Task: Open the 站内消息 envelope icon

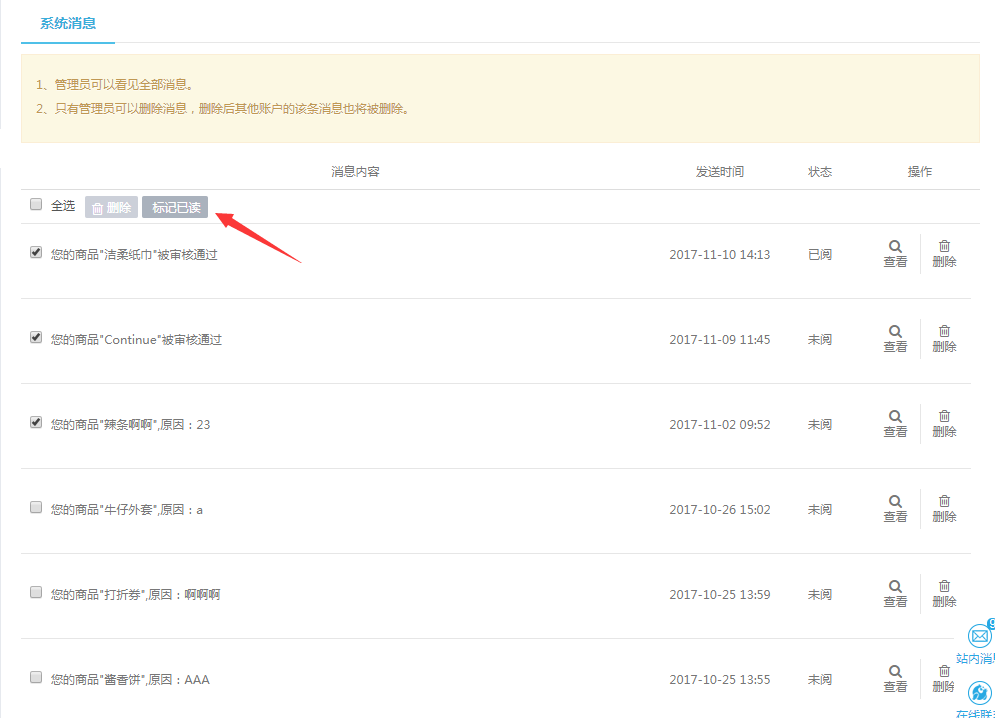Action: click(979, 635)
